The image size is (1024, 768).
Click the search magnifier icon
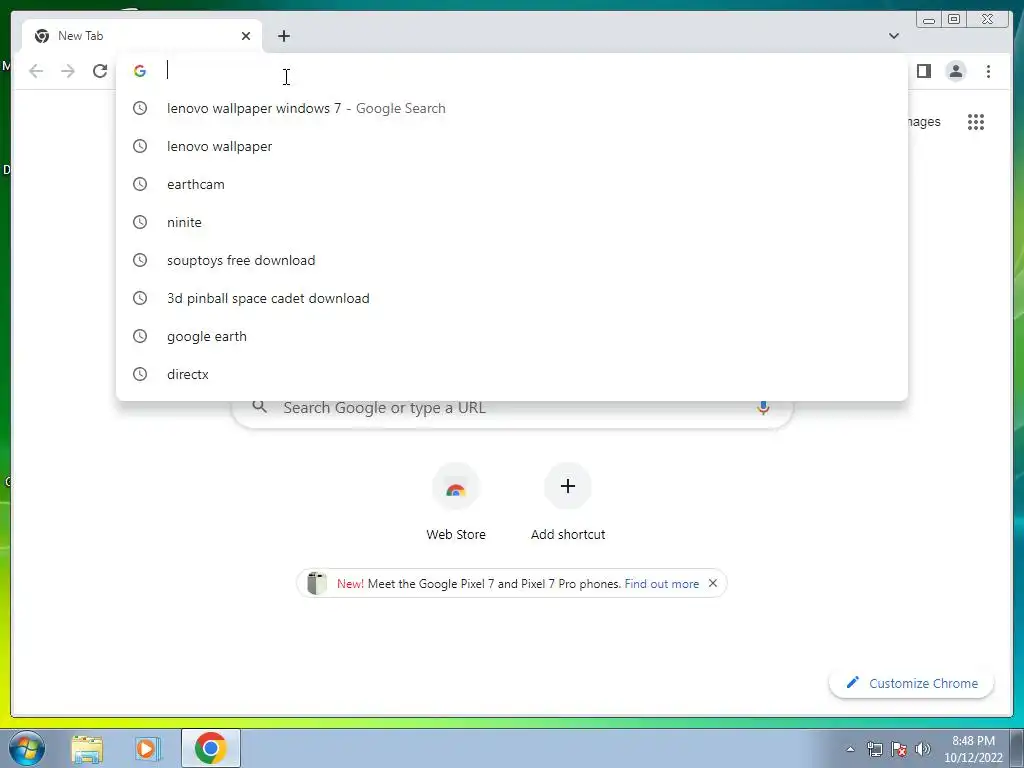[259, 407]
